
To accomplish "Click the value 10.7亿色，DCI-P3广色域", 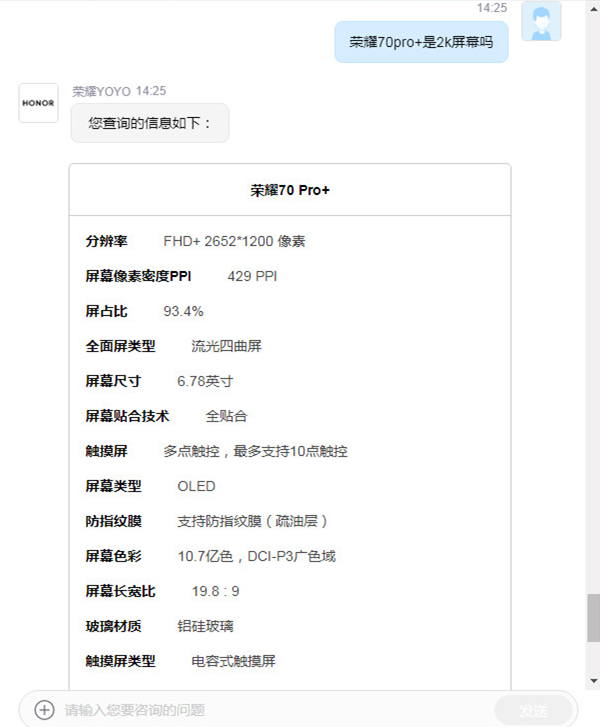I will [x=257, y=556].
